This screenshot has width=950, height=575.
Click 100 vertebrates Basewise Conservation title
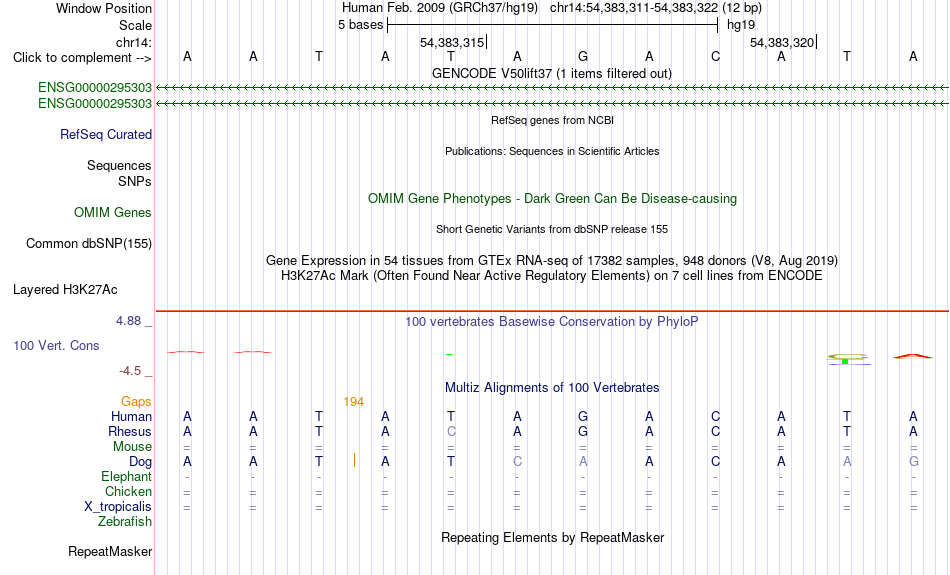click(552, 321)
